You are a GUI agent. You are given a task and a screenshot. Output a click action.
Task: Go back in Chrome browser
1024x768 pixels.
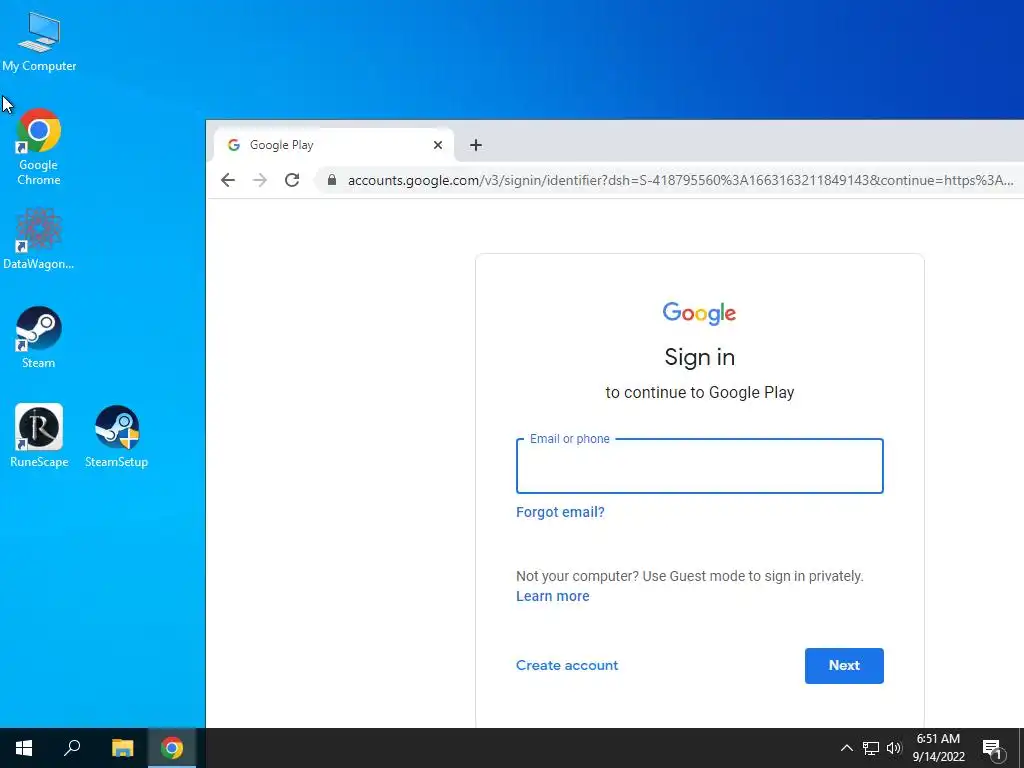click(x=228, y=180)
